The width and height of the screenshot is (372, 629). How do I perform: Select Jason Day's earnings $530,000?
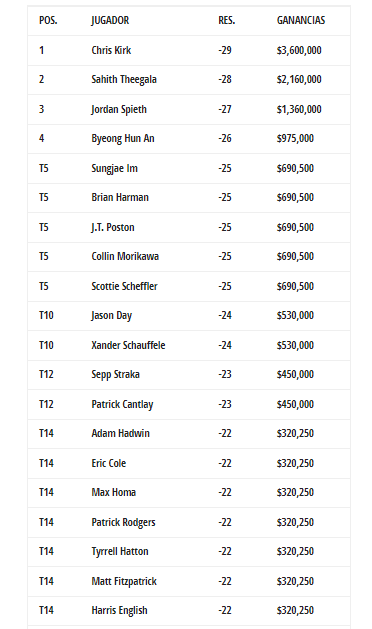295,315
